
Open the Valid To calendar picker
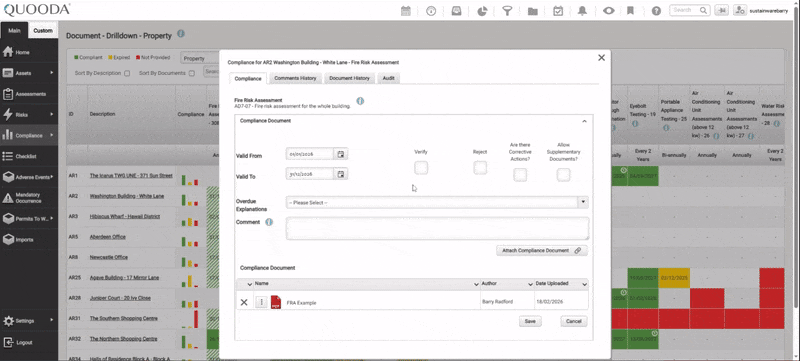[341, 174]
